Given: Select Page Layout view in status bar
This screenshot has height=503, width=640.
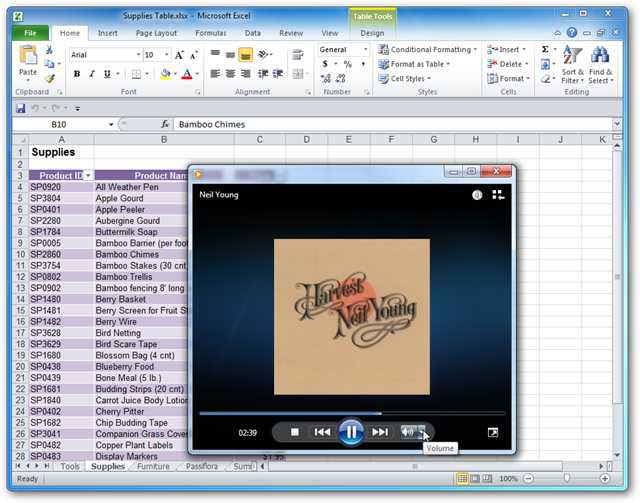Looking at the screenshot, I should point(475,479).
